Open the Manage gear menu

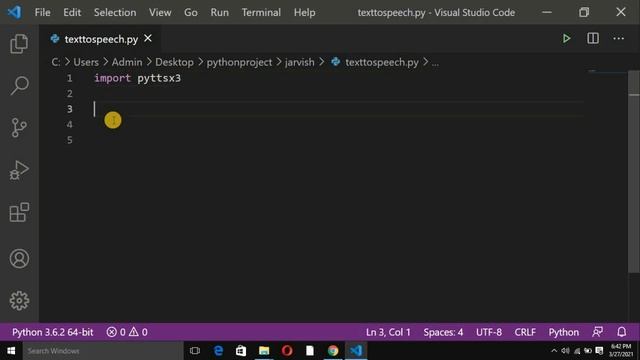(x=19, y=301)
